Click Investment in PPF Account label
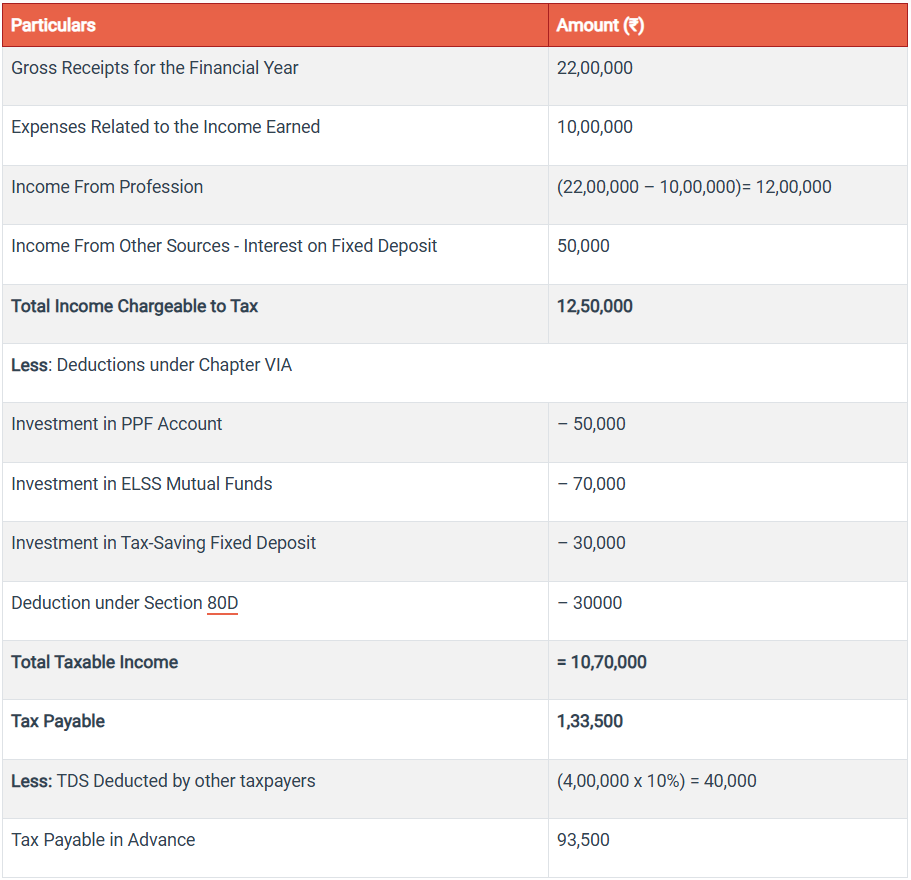The image size is (911, 880). (x=117, y=424)
